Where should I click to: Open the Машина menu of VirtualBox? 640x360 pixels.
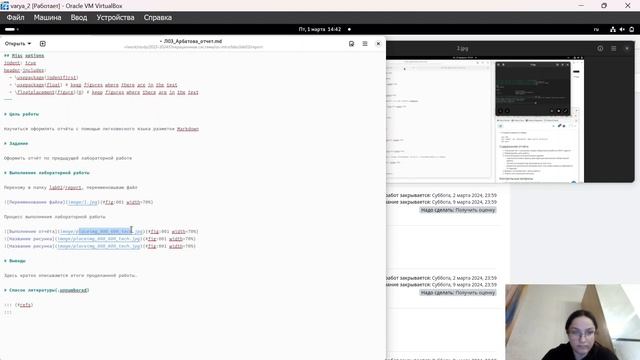[x=47, y=18]
